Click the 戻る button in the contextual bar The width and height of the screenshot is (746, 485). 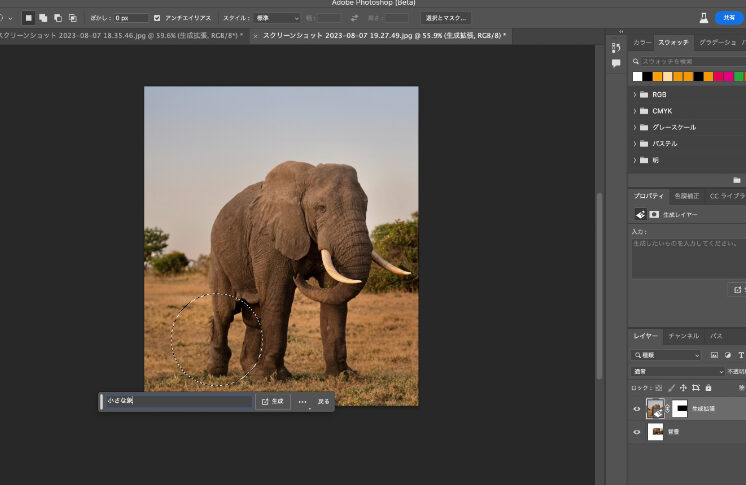tap(324, 401)
